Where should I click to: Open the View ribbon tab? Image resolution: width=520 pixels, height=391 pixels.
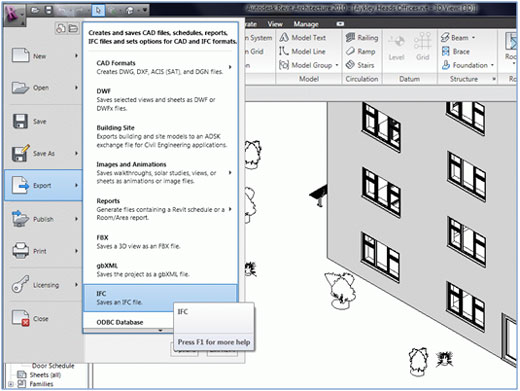pyautogui.click(x=275, y=24)
